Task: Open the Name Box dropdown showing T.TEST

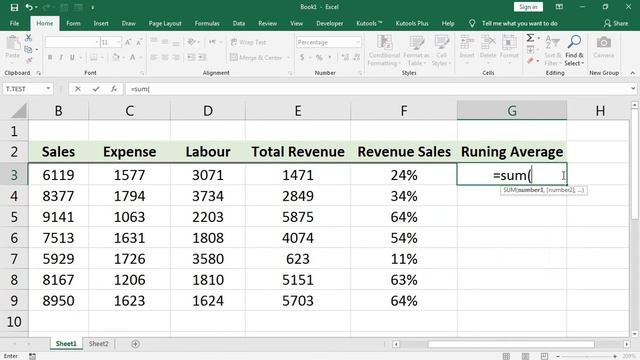Action: pos(48,89)
